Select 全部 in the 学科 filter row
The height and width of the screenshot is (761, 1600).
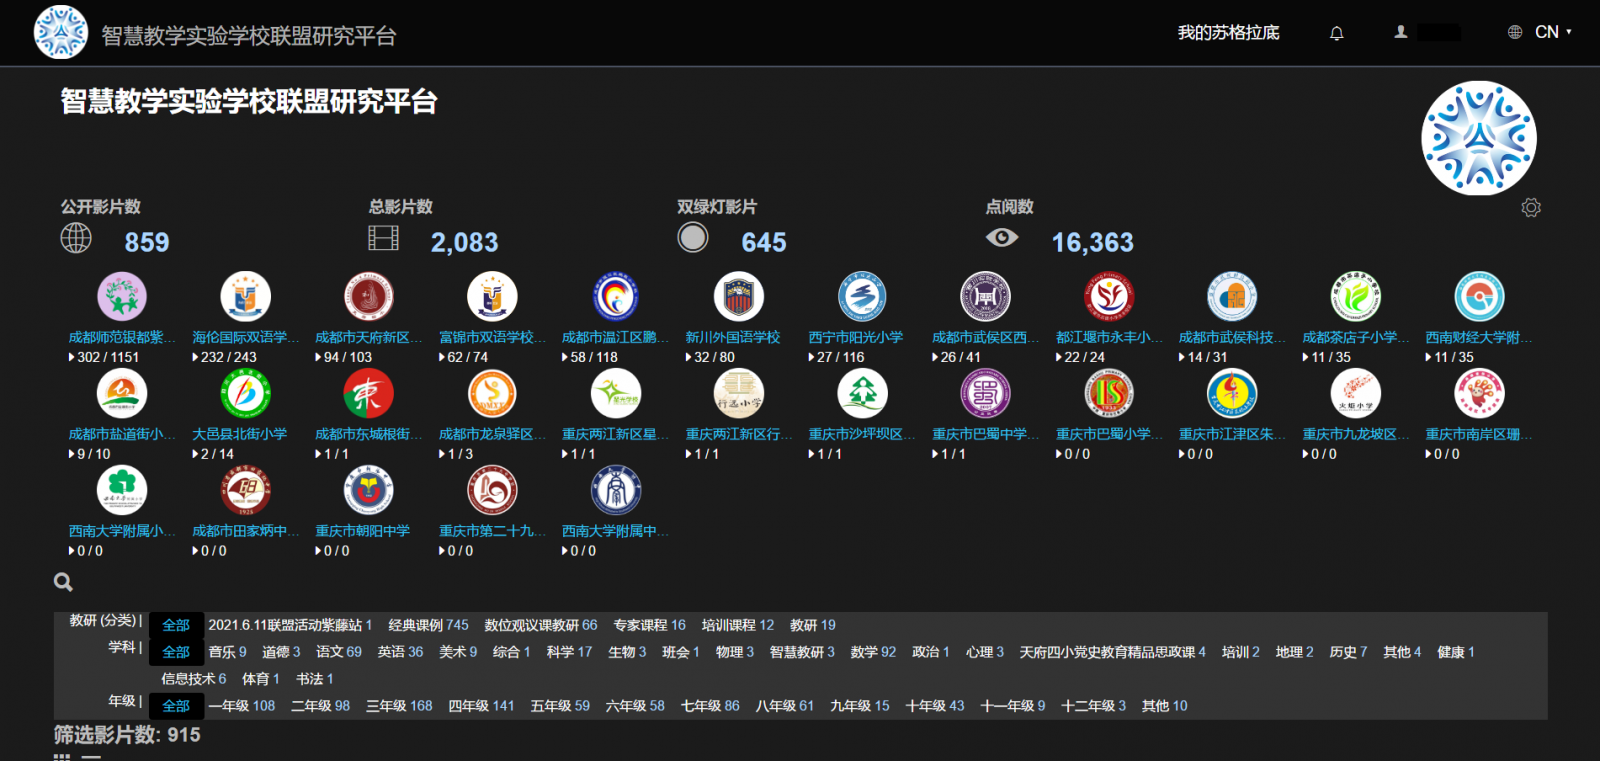176,652
